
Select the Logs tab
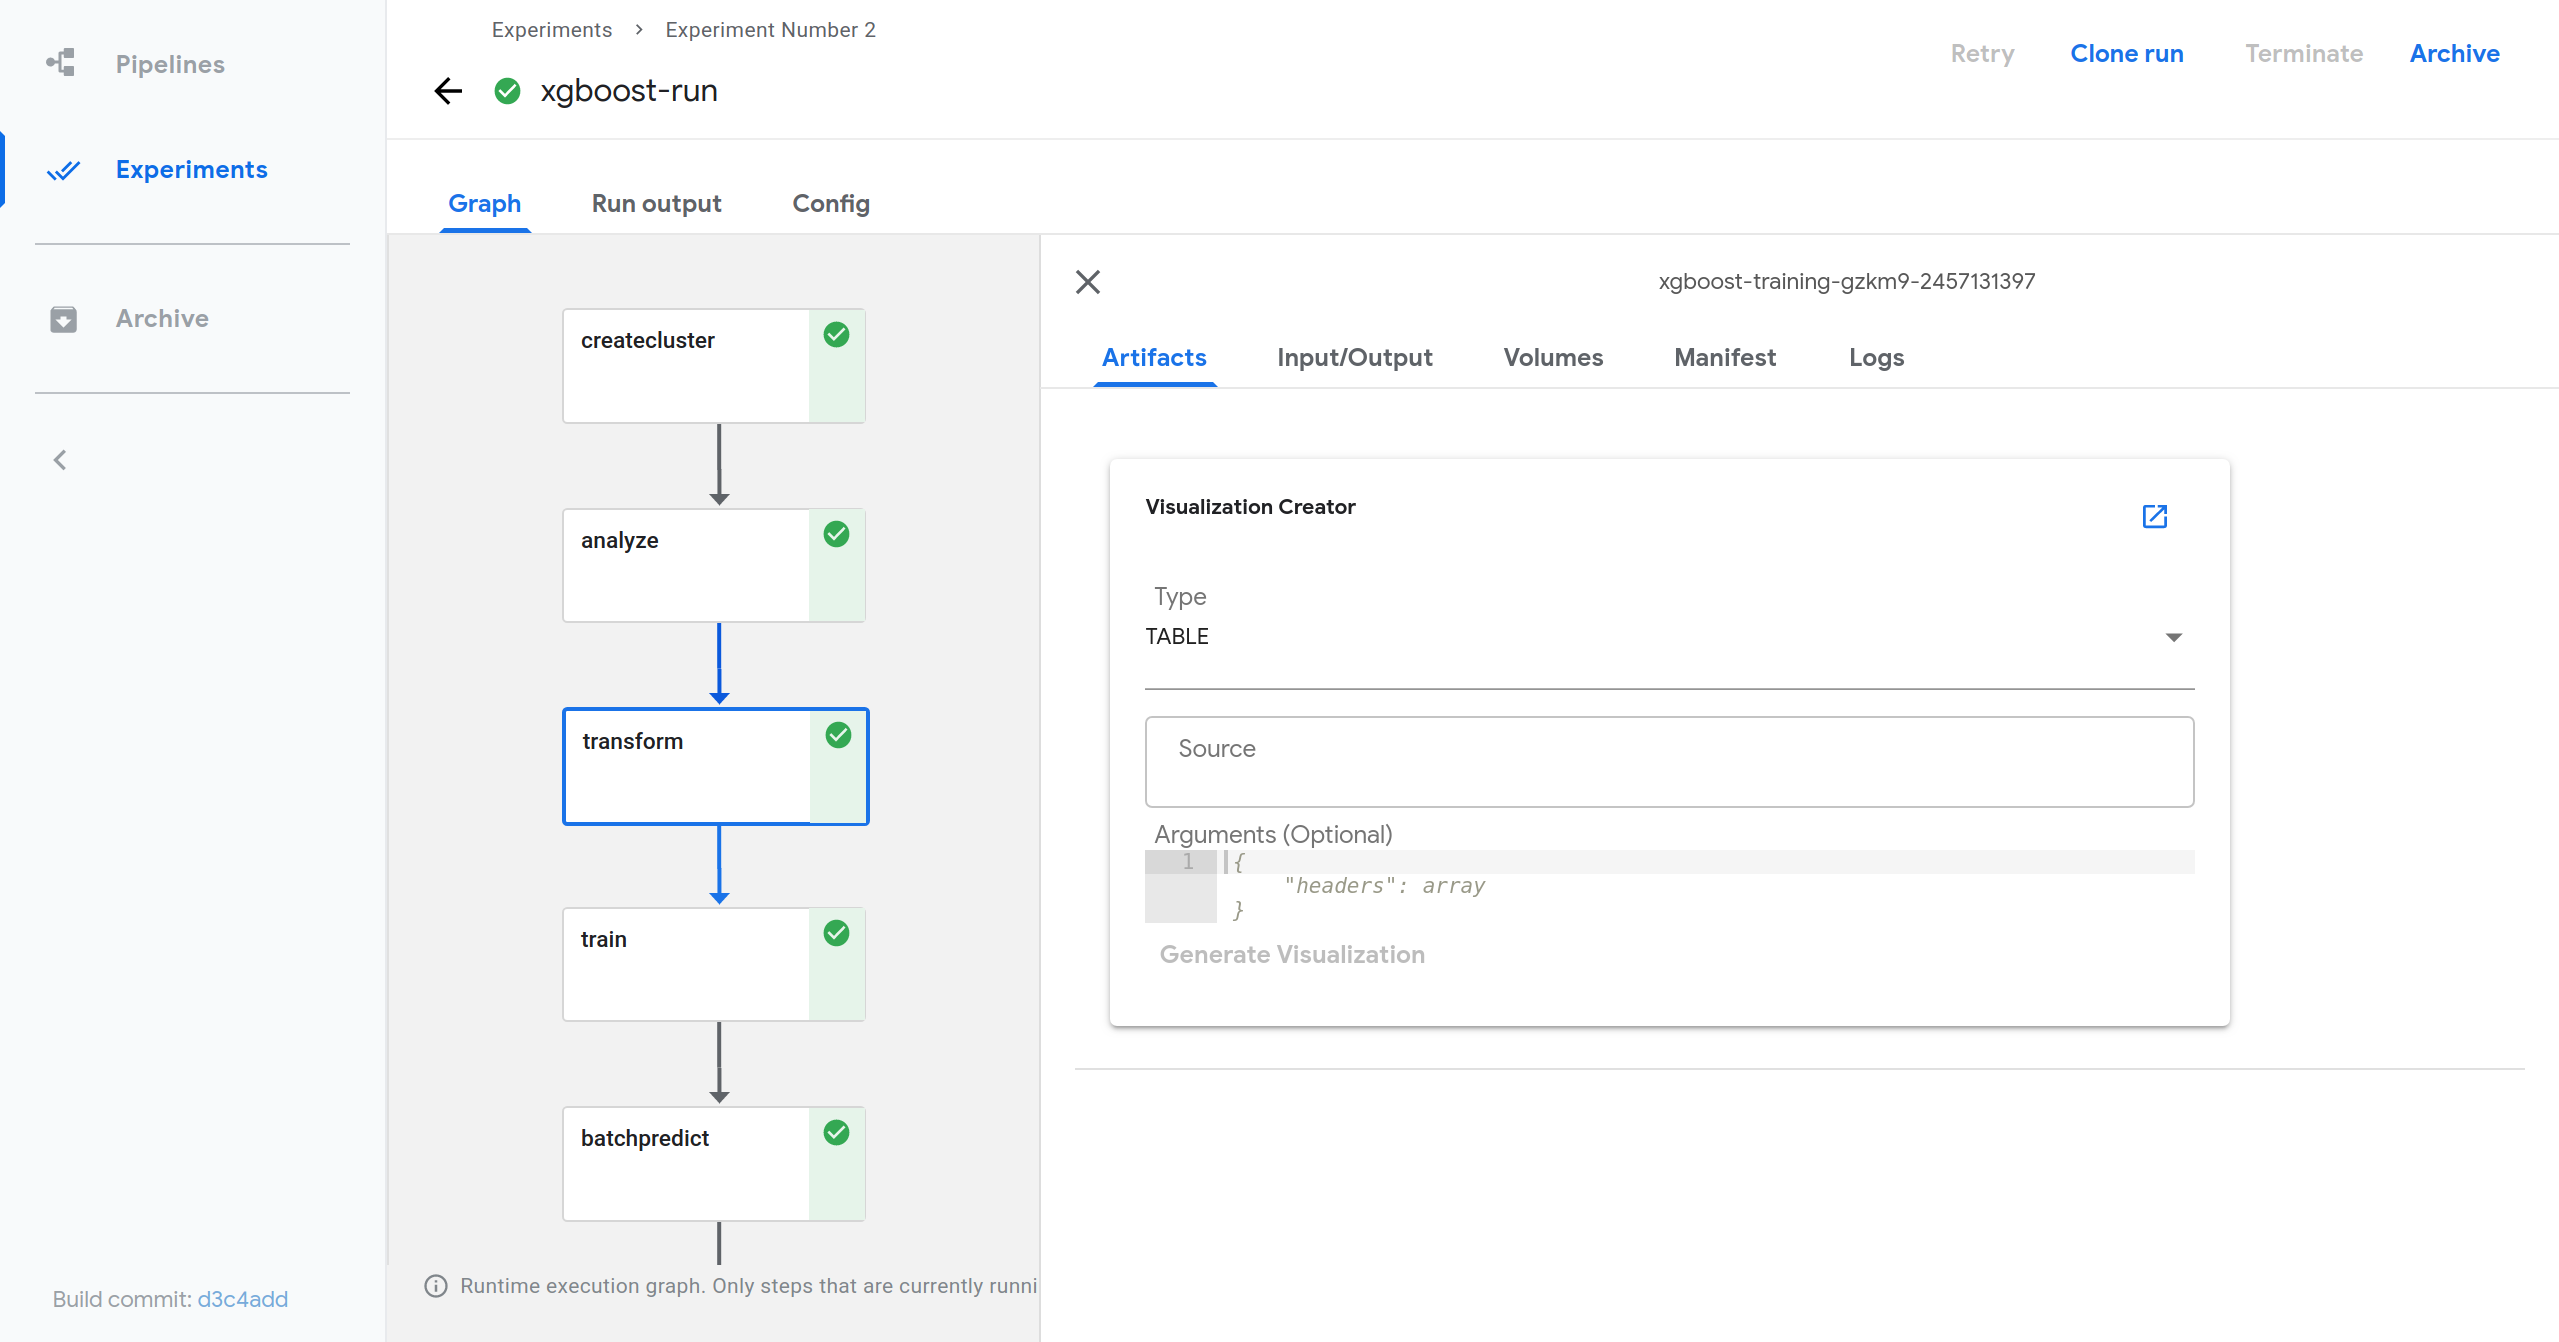[1877, 357]
